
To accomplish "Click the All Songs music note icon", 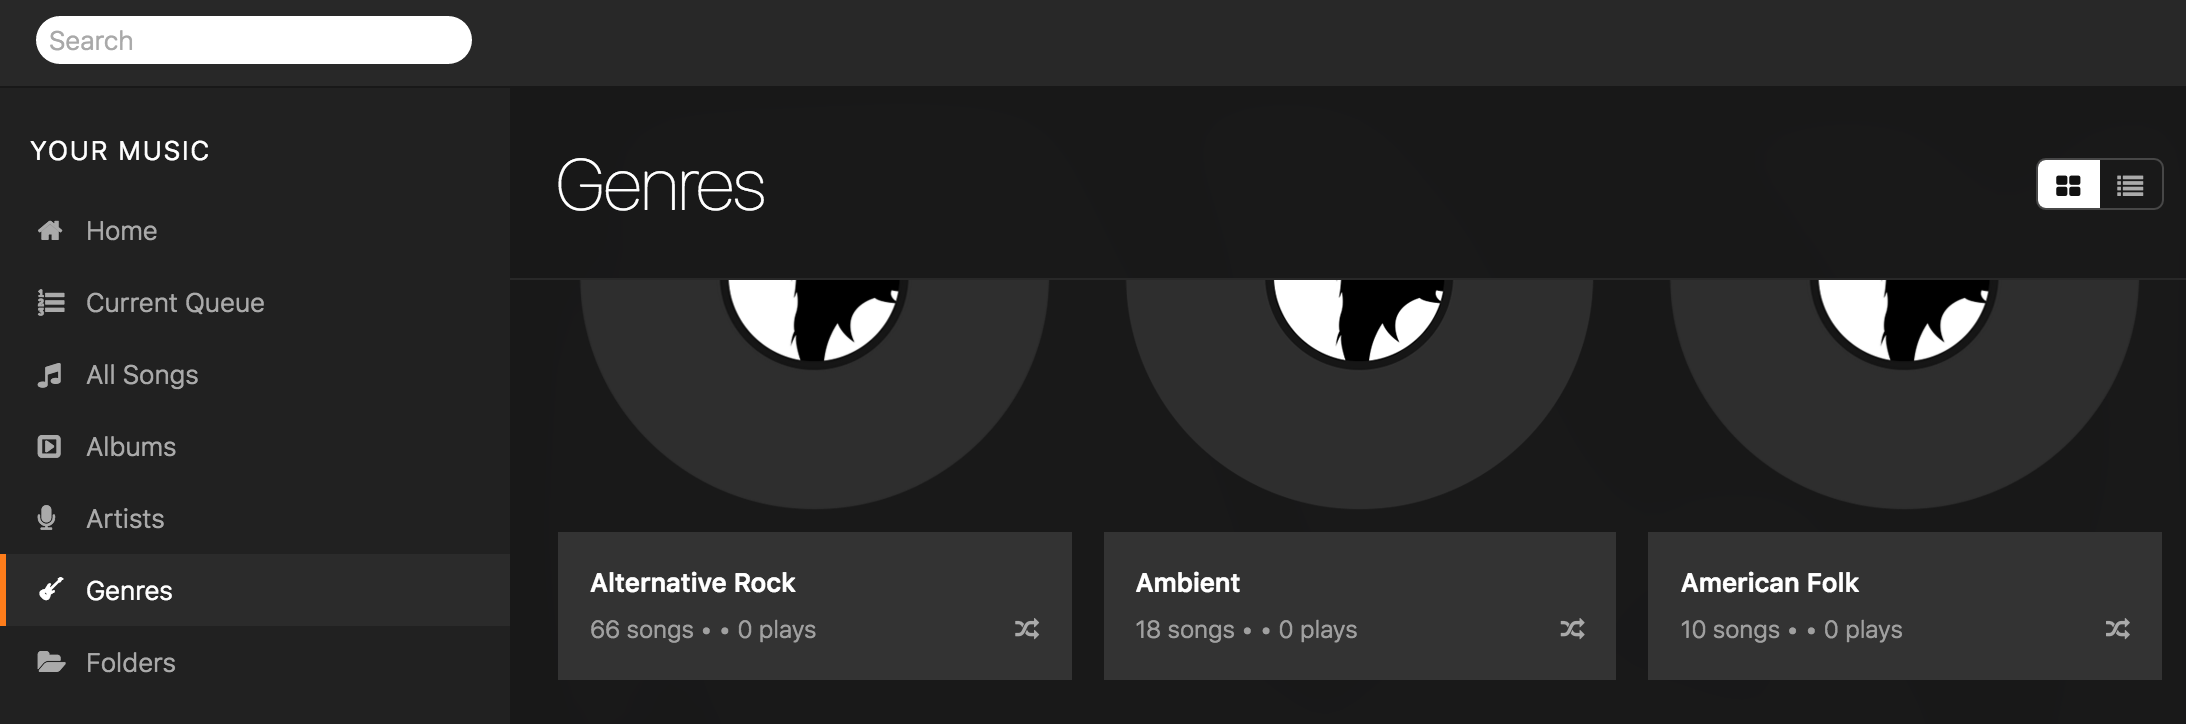I will (49, 375).
